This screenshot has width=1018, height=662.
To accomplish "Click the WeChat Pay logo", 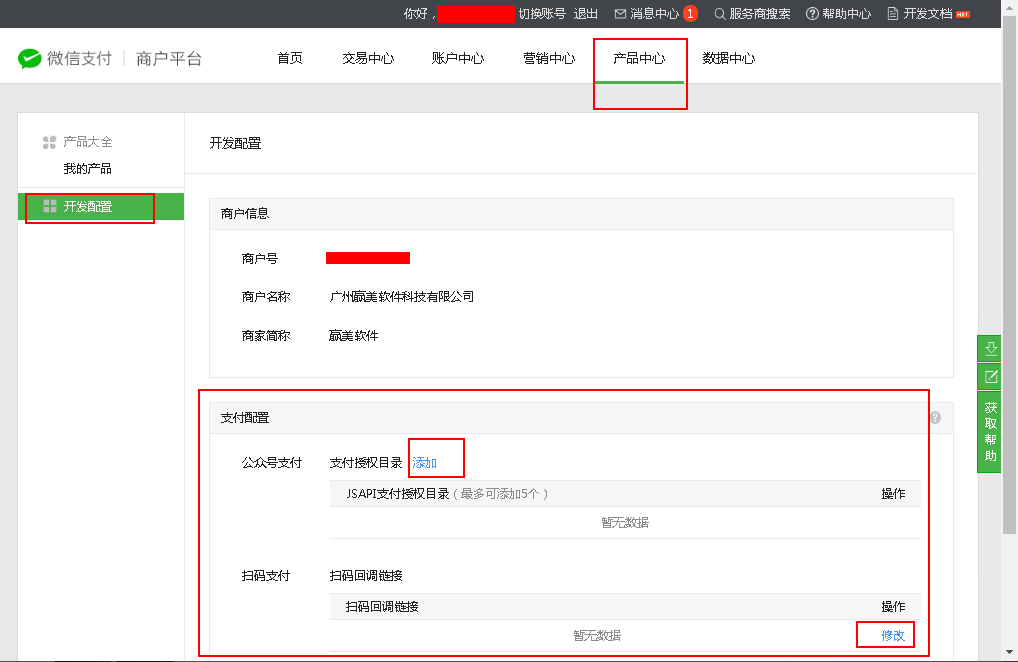I will (x=30, y=59).
